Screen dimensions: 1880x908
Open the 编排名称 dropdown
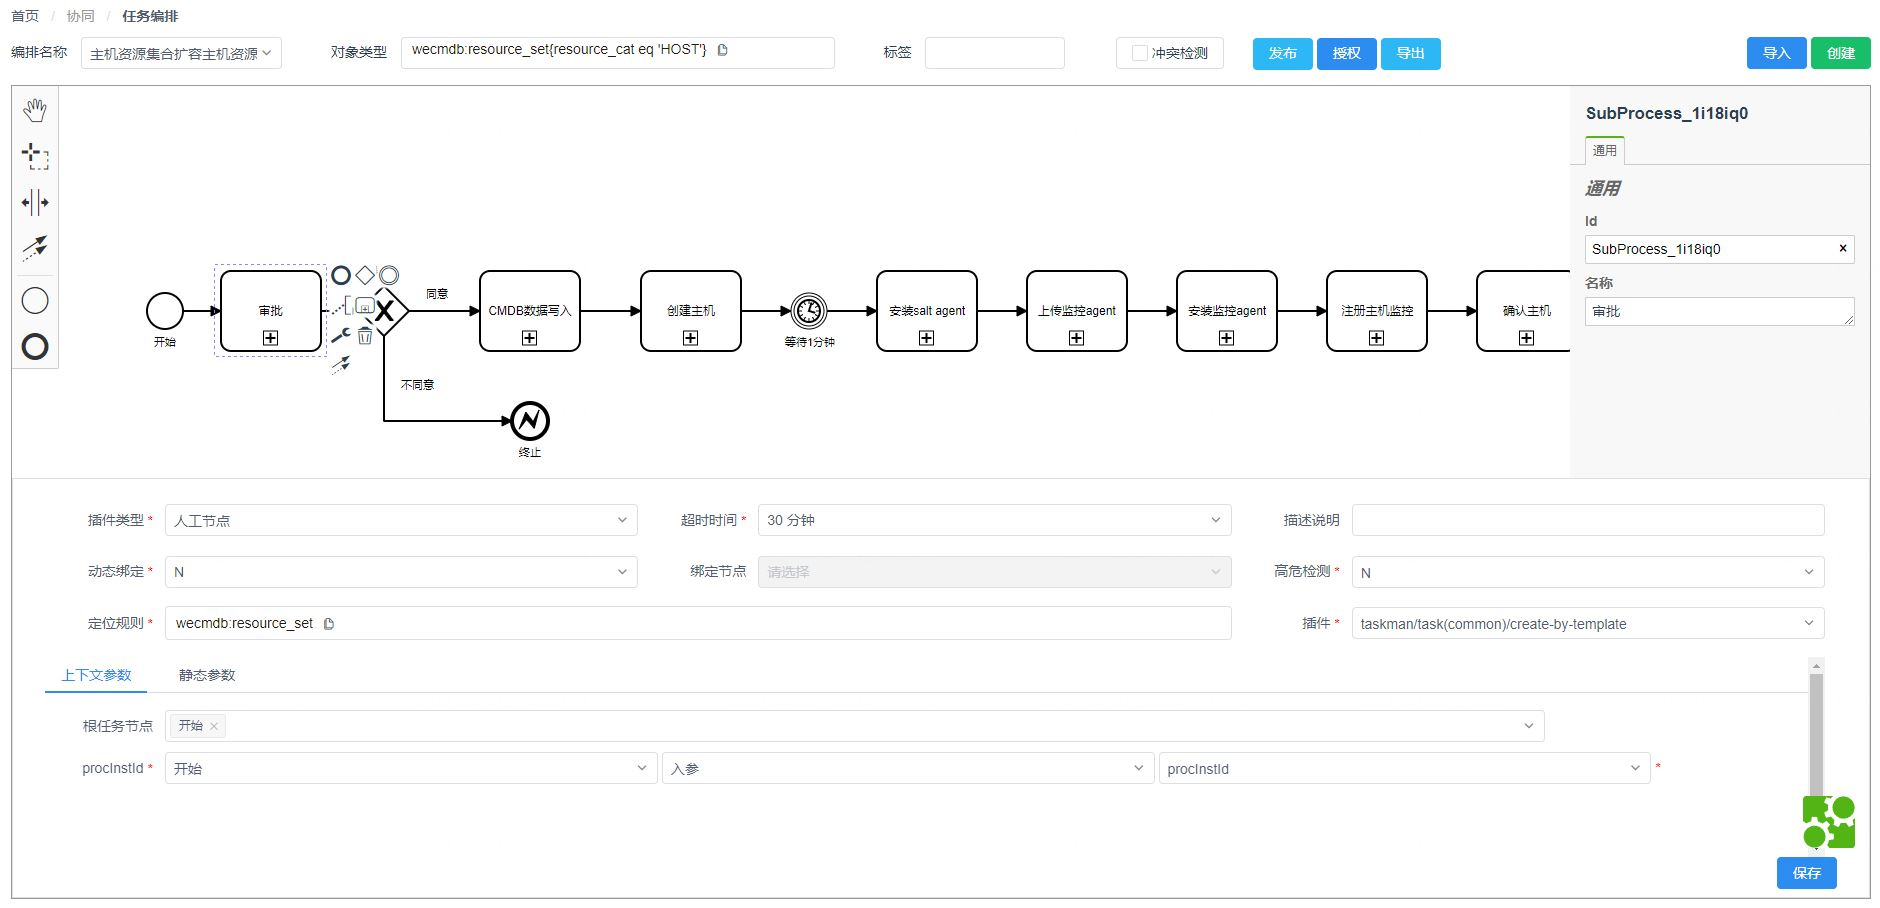[181, 53]
